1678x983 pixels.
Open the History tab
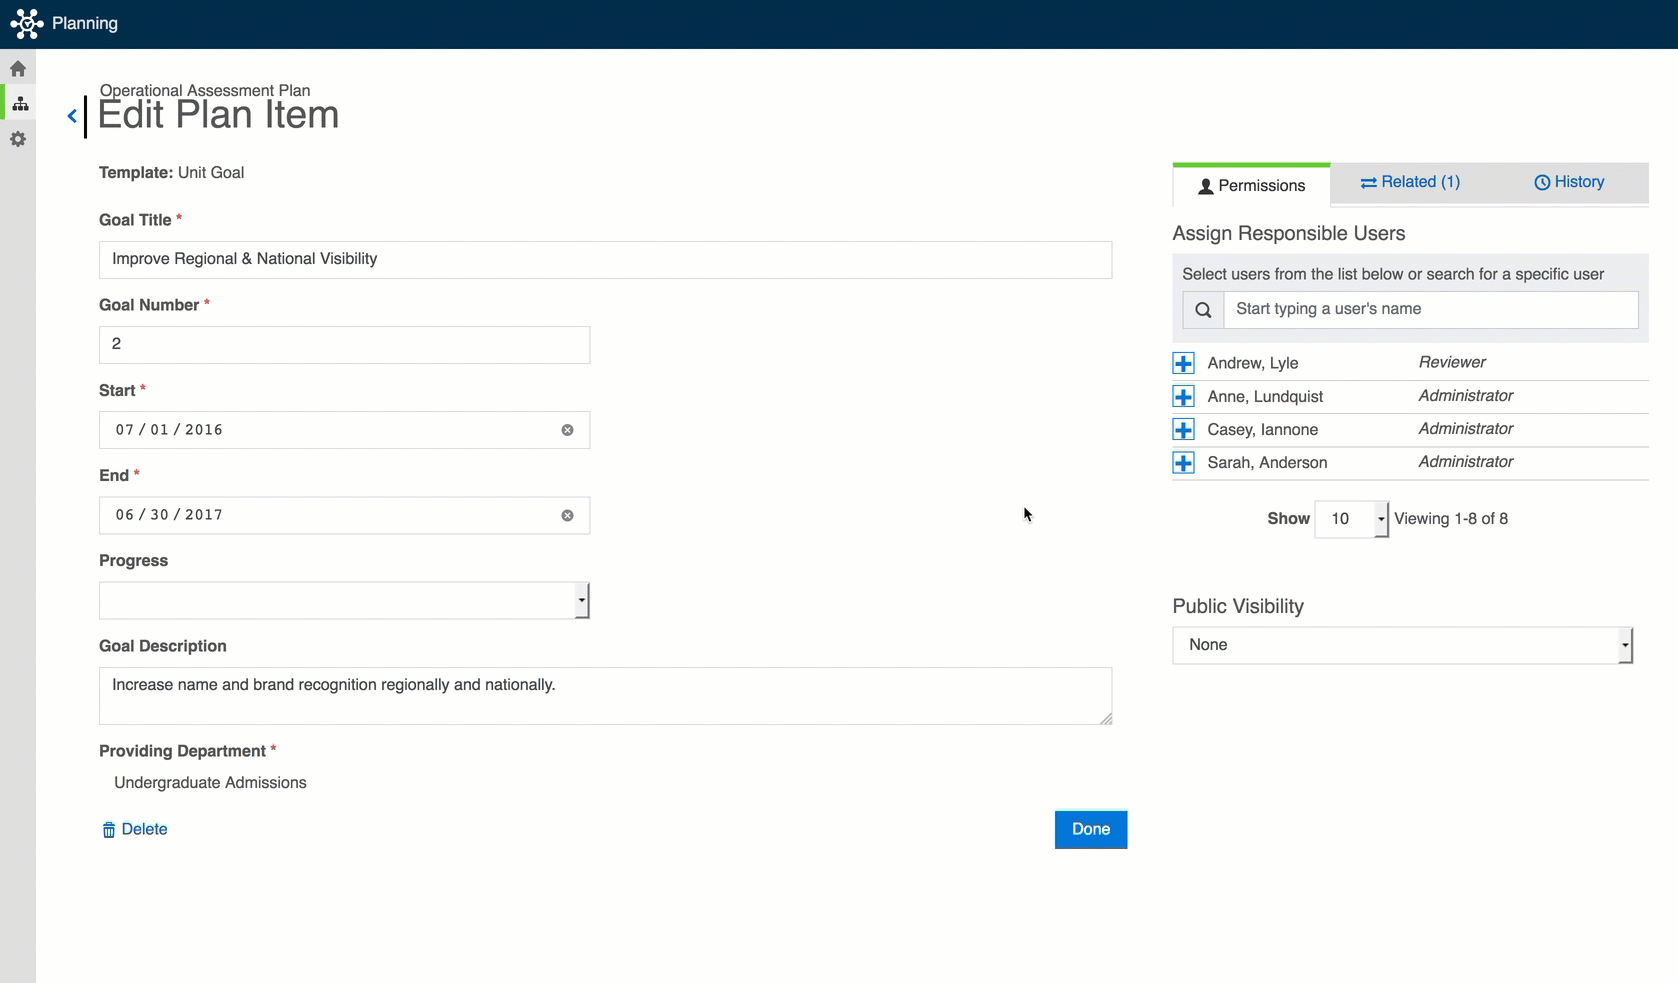(x=1569, y=182)
